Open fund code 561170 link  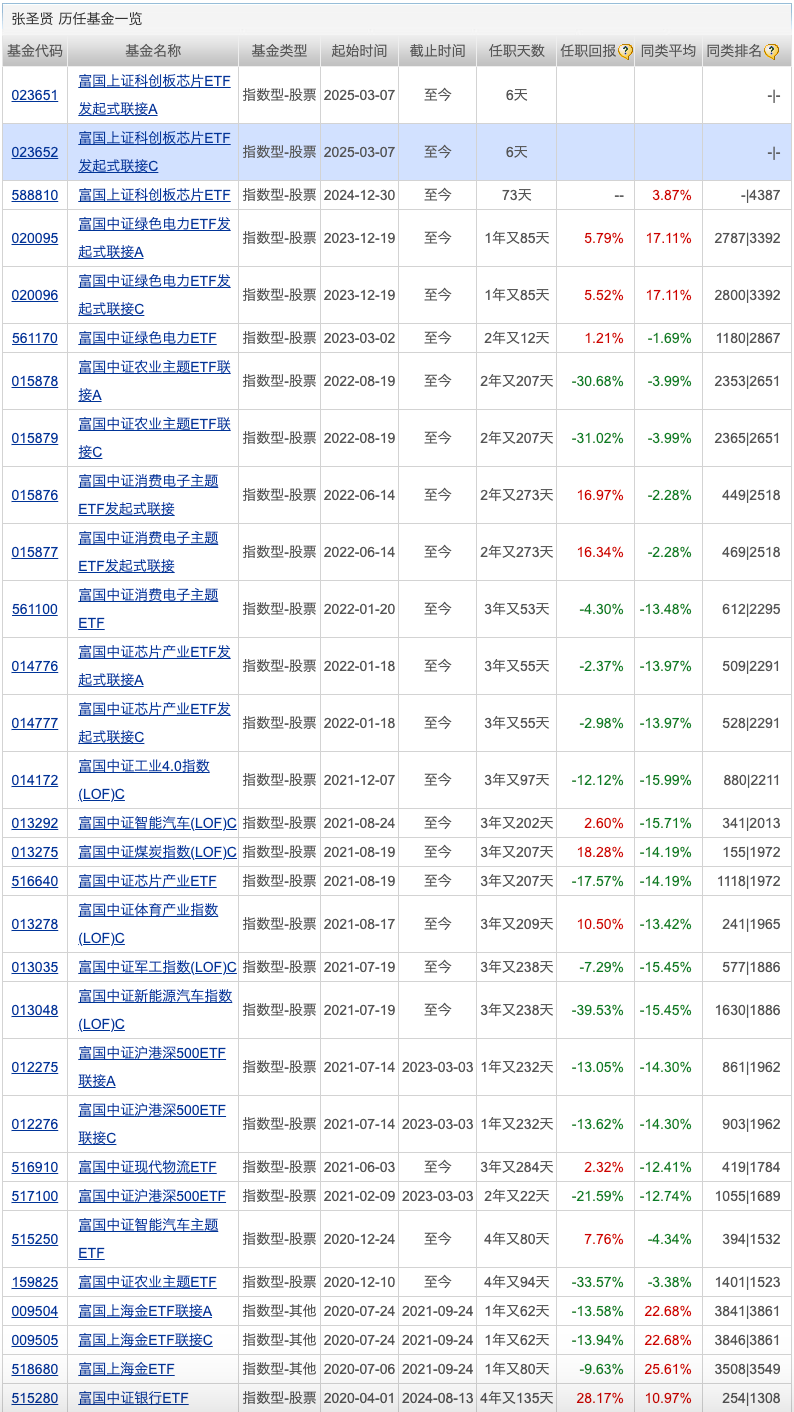[x=35, y=338]
